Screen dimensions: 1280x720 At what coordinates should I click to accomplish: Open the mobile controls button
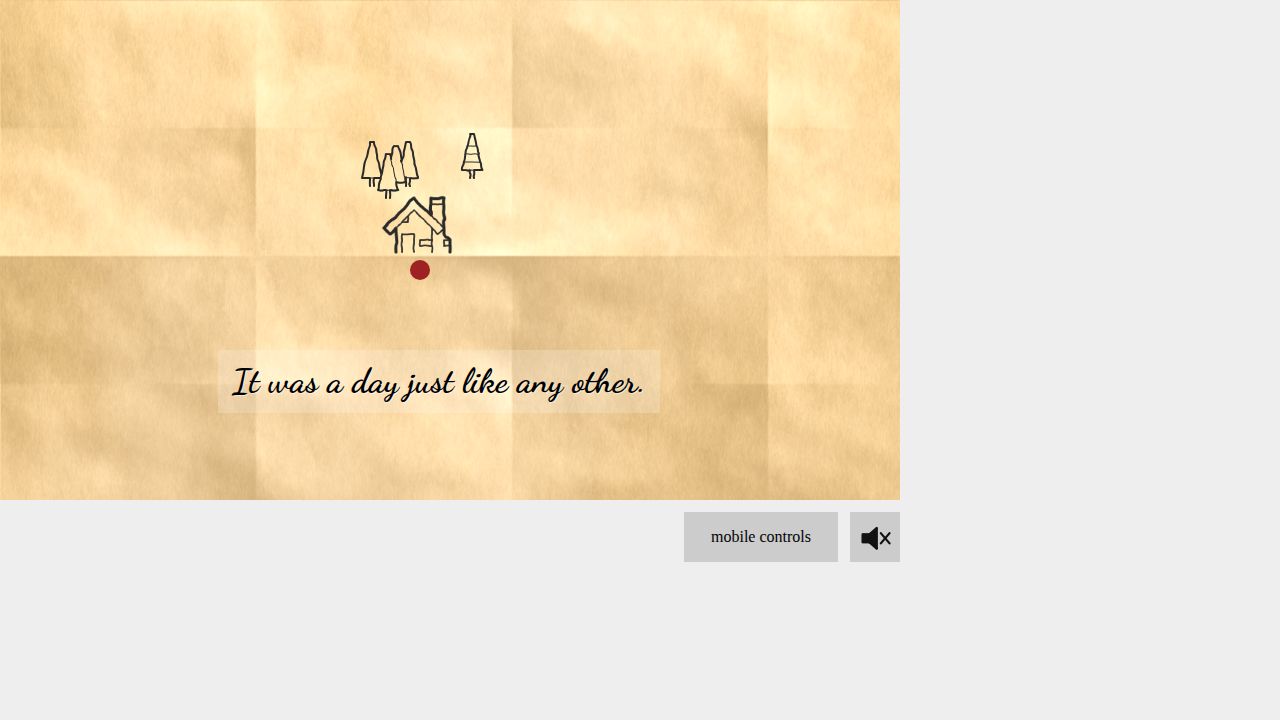tap(761, 537)
